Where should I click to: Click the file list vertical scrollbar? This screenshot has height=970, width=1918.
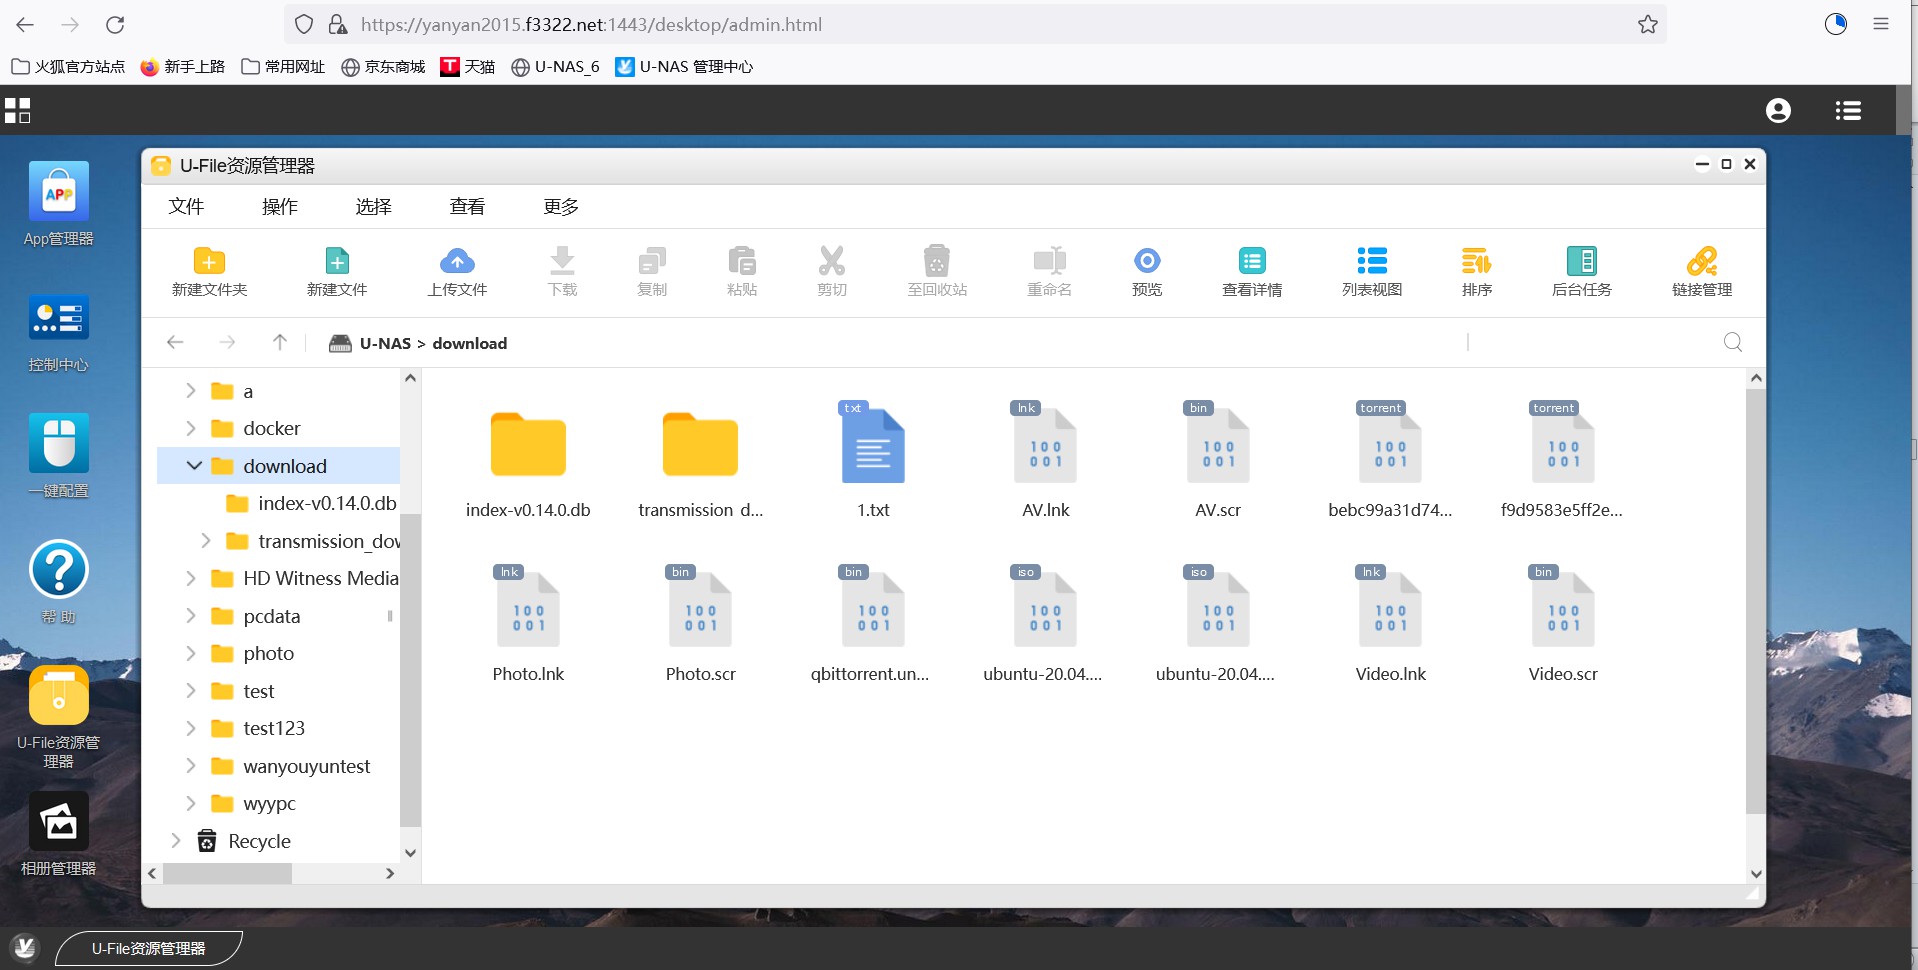1755,600
